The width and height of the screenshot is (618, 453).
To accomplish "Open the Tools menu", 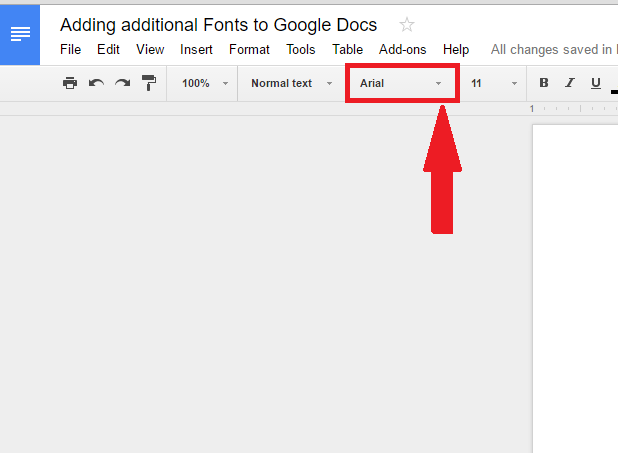I will click(301, 50).
